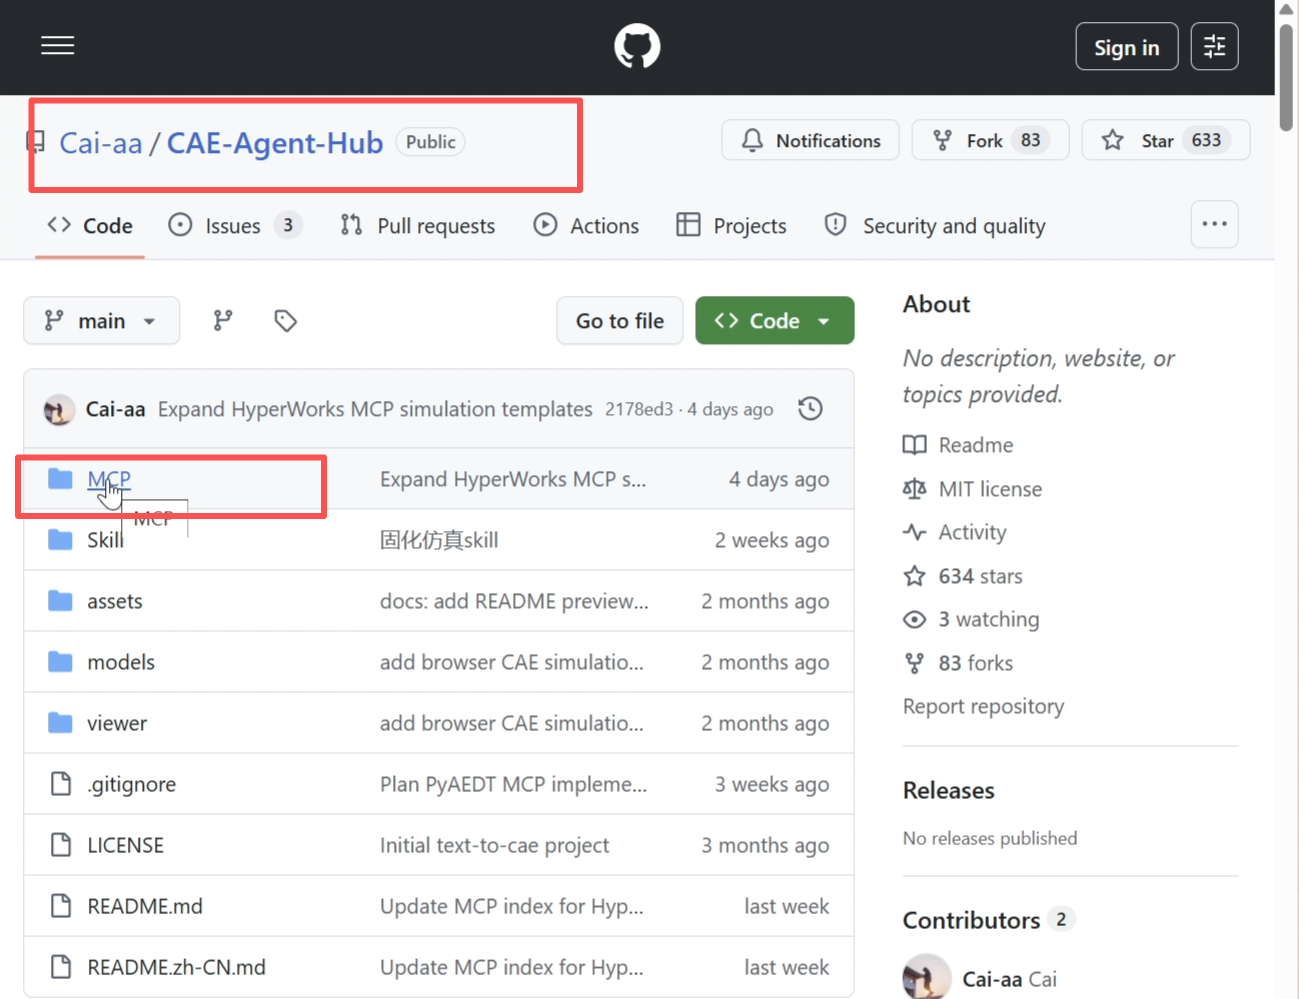This screenshot has width=1299, height=999.
Task: Open commit '固化仿真skill' for Skill folder
Action: [x=439, y=540]
